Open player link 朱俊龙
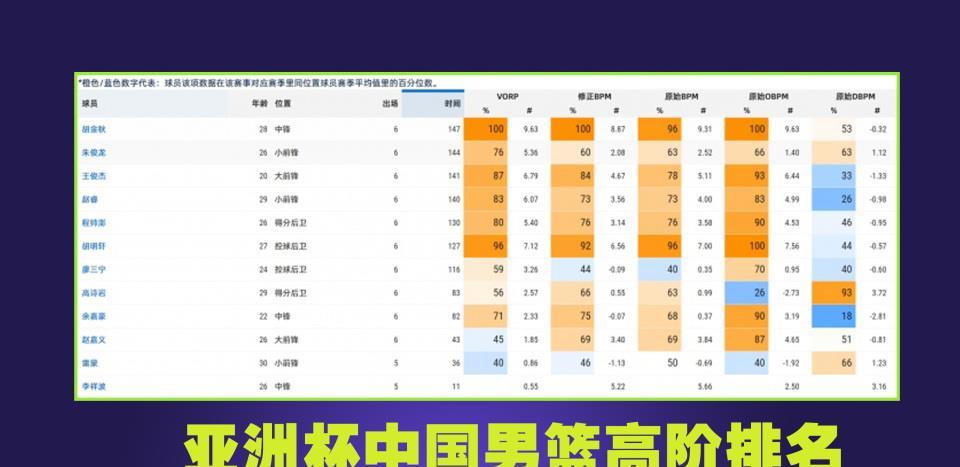The image size is (960, 467). [x=96, y=153]
